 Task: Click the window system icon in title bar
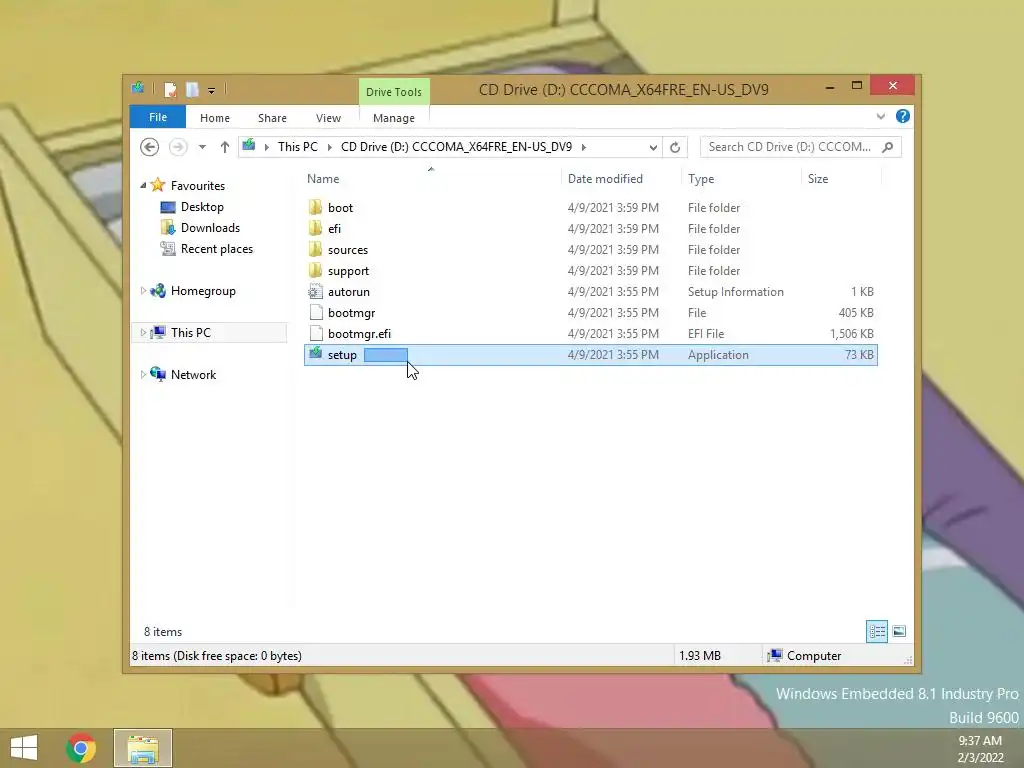tap(138, 88)
